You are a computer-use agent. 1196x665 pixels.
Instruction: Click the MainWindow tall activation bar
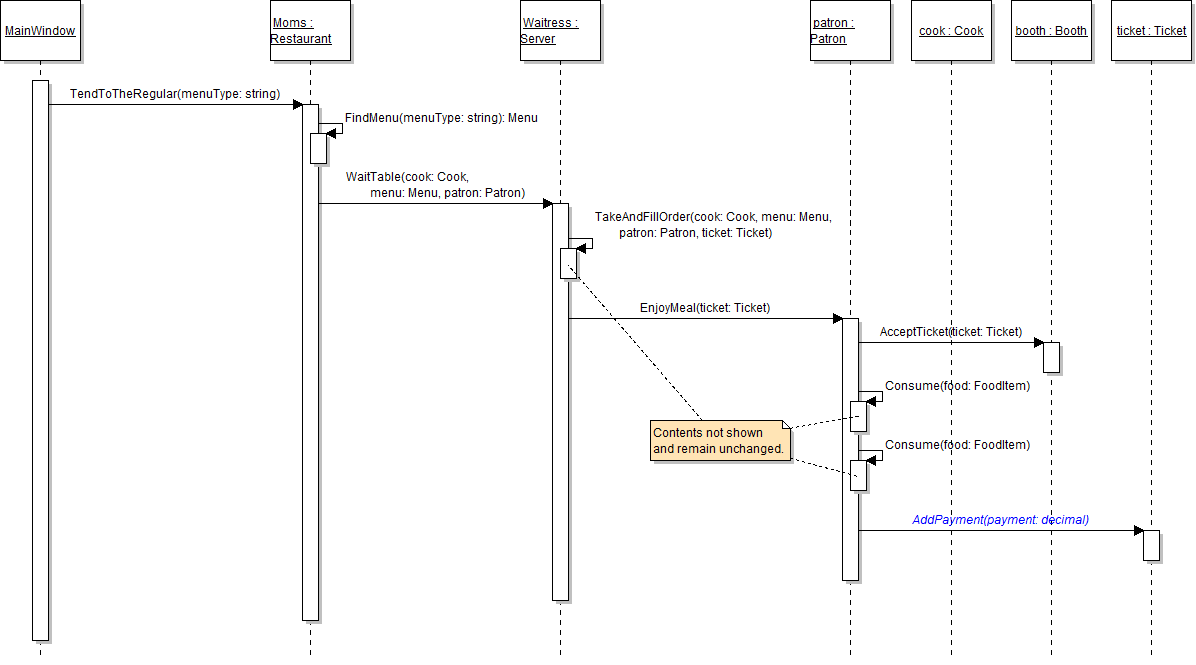click(x=40, y=360)
